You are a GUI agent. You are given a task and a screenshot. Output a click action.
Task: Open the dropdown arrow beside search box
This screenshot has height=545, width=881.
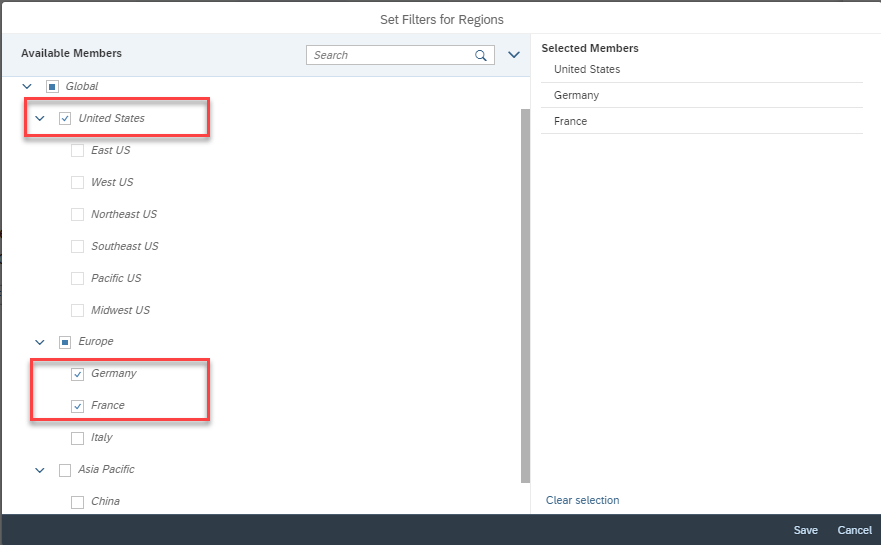tap(514, 54)
